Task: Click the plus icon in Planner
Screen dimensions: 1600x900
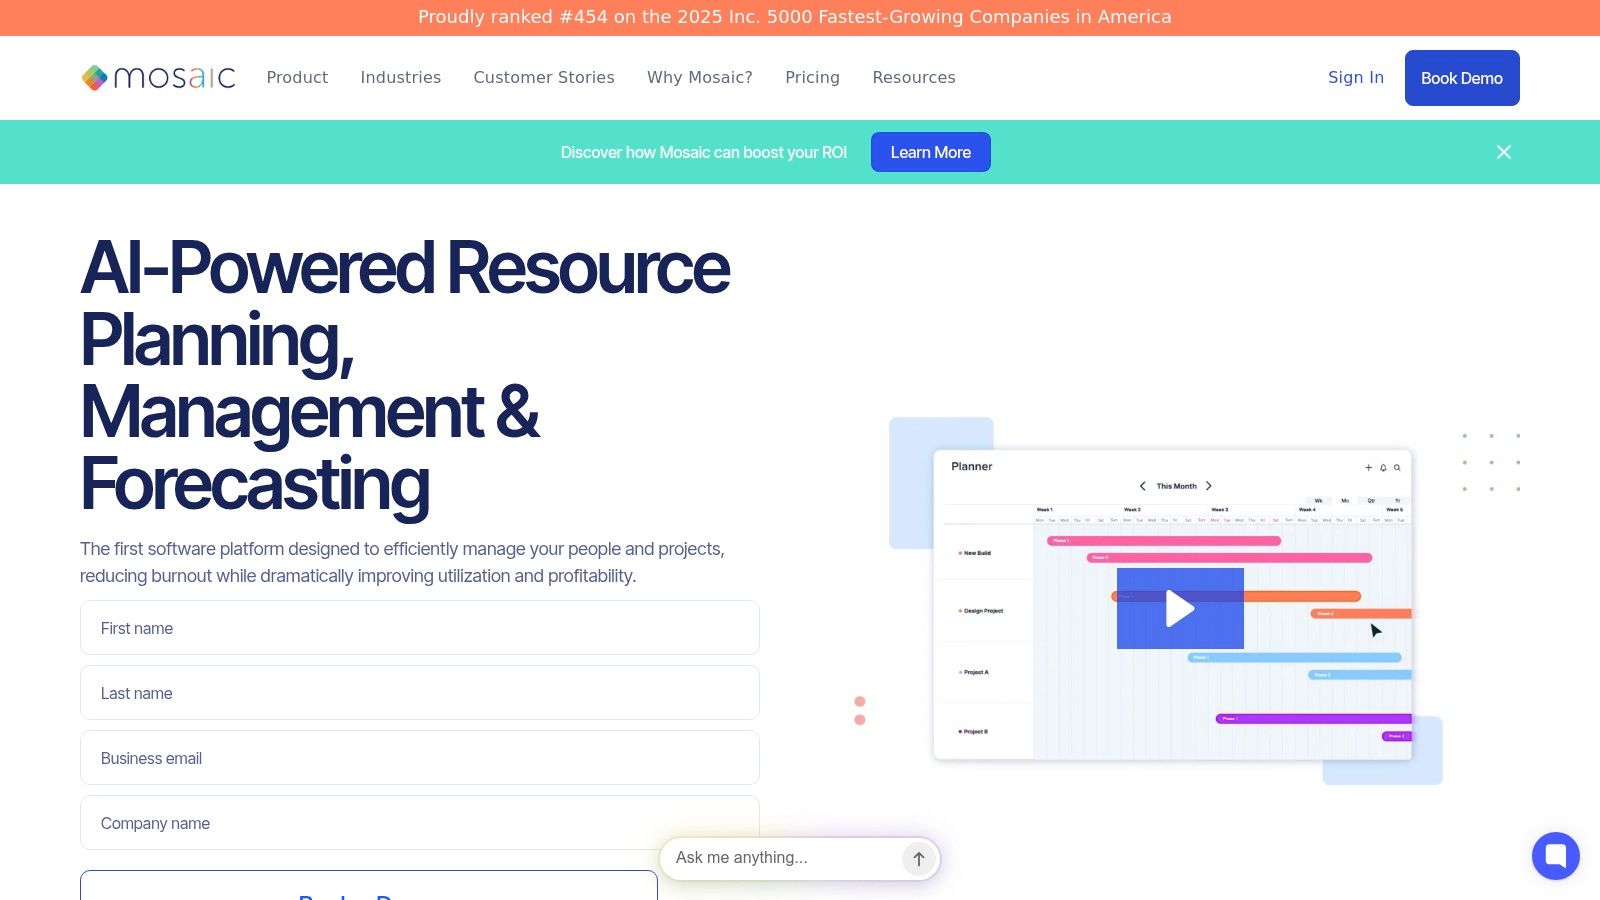Action: point(1369,467)
